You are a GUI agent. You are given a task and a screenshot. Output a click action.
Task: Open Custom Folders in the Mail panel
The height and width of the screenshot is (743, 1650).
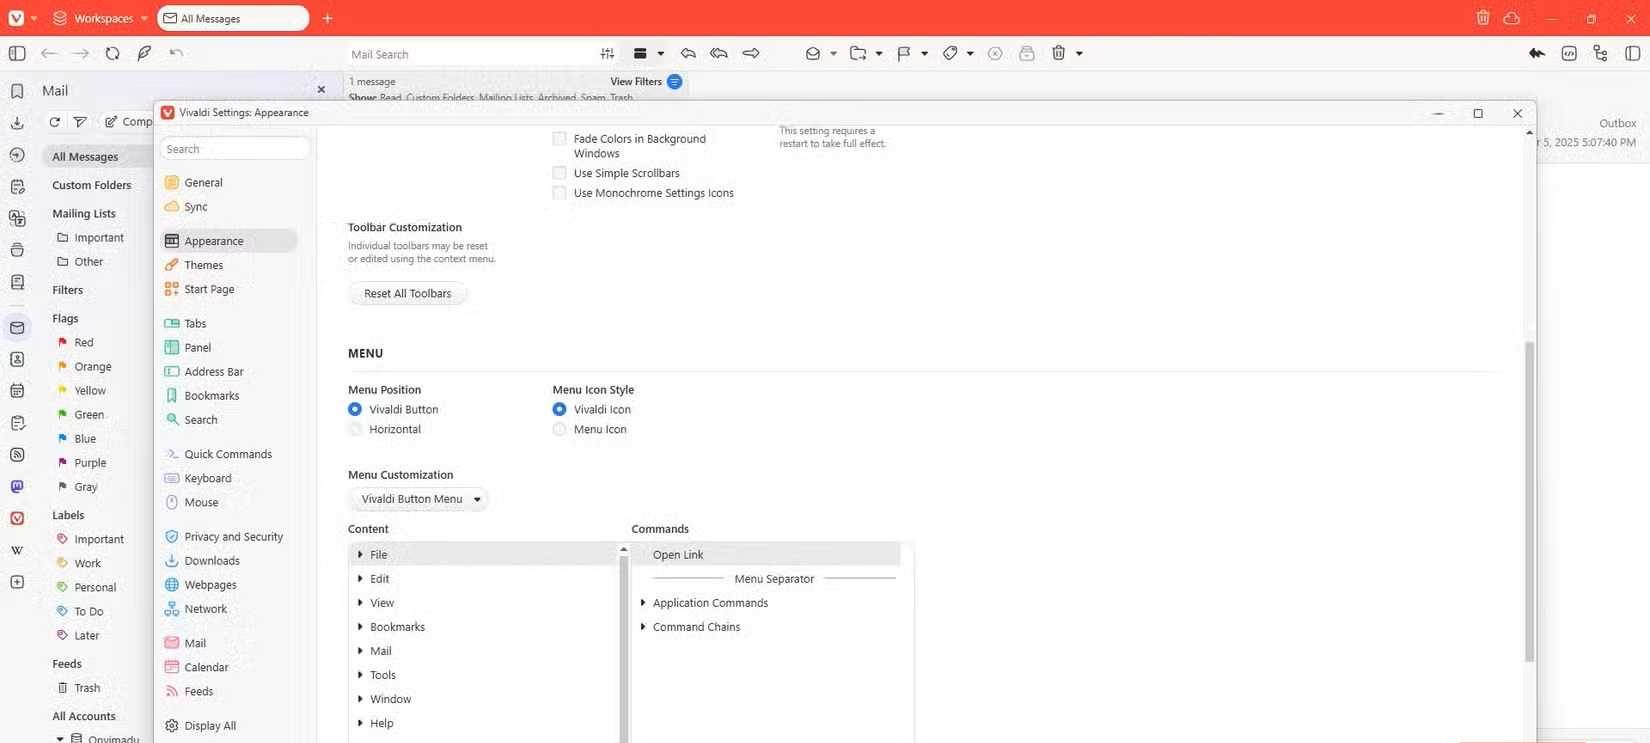pyautogui.click(x=92, y=185)
